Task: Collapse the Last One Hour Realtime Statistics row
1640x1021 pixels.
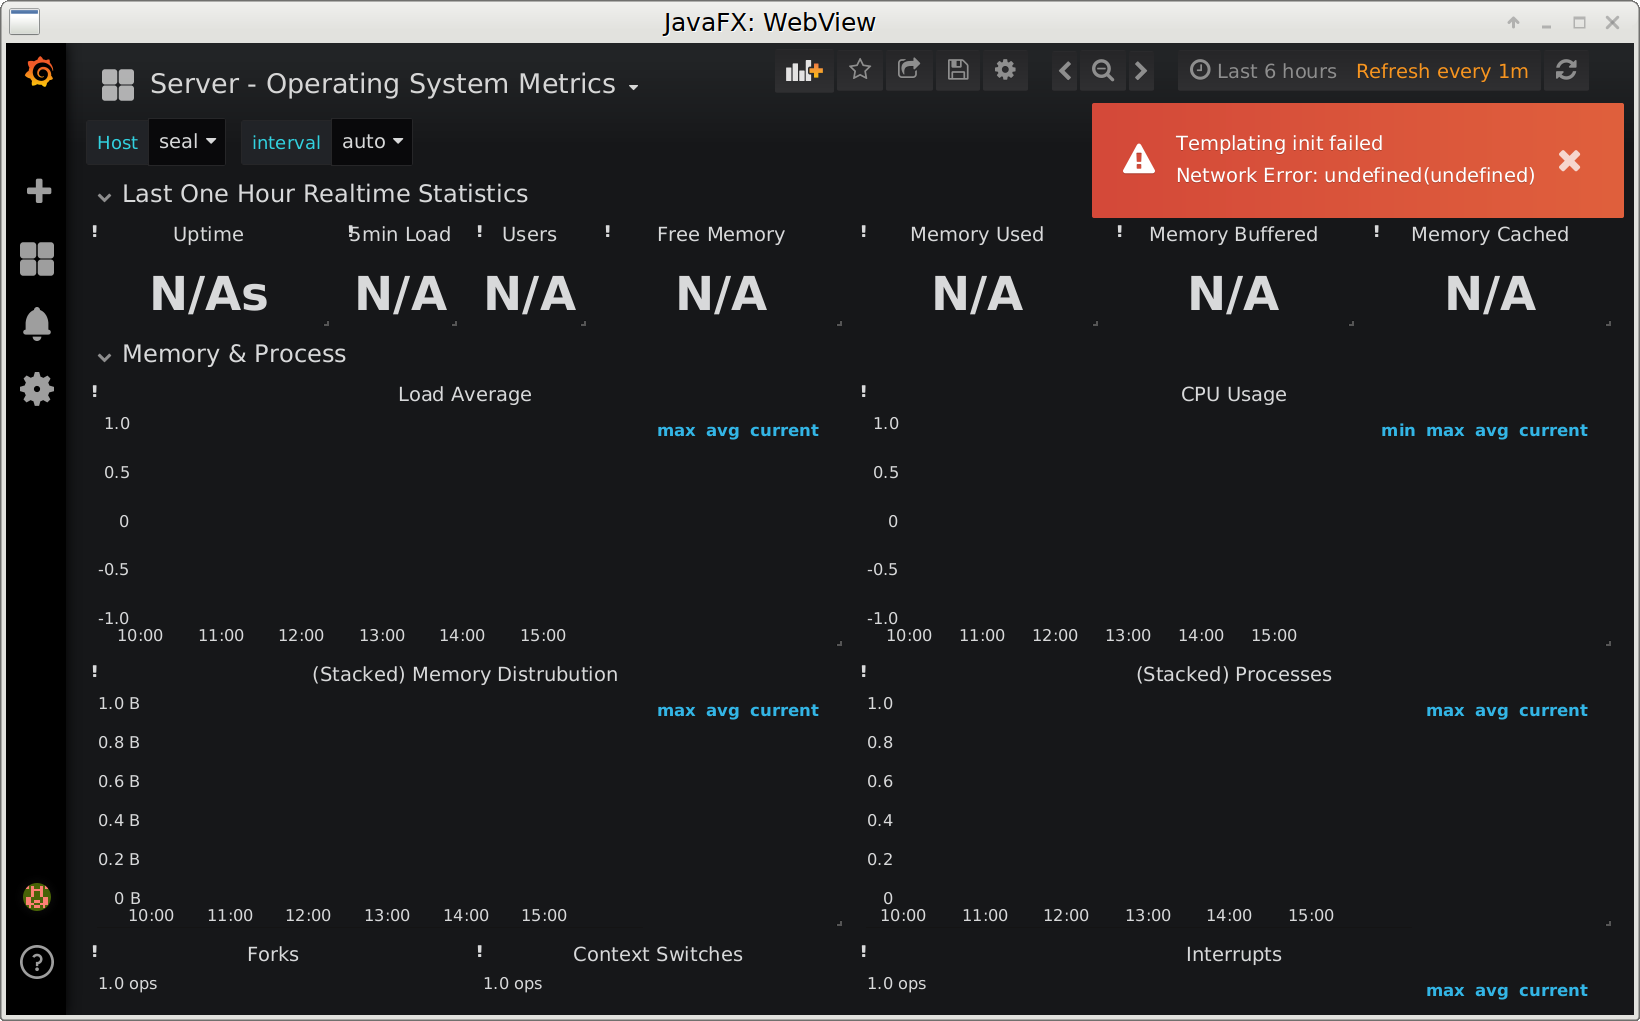Action: pos(105,195)
